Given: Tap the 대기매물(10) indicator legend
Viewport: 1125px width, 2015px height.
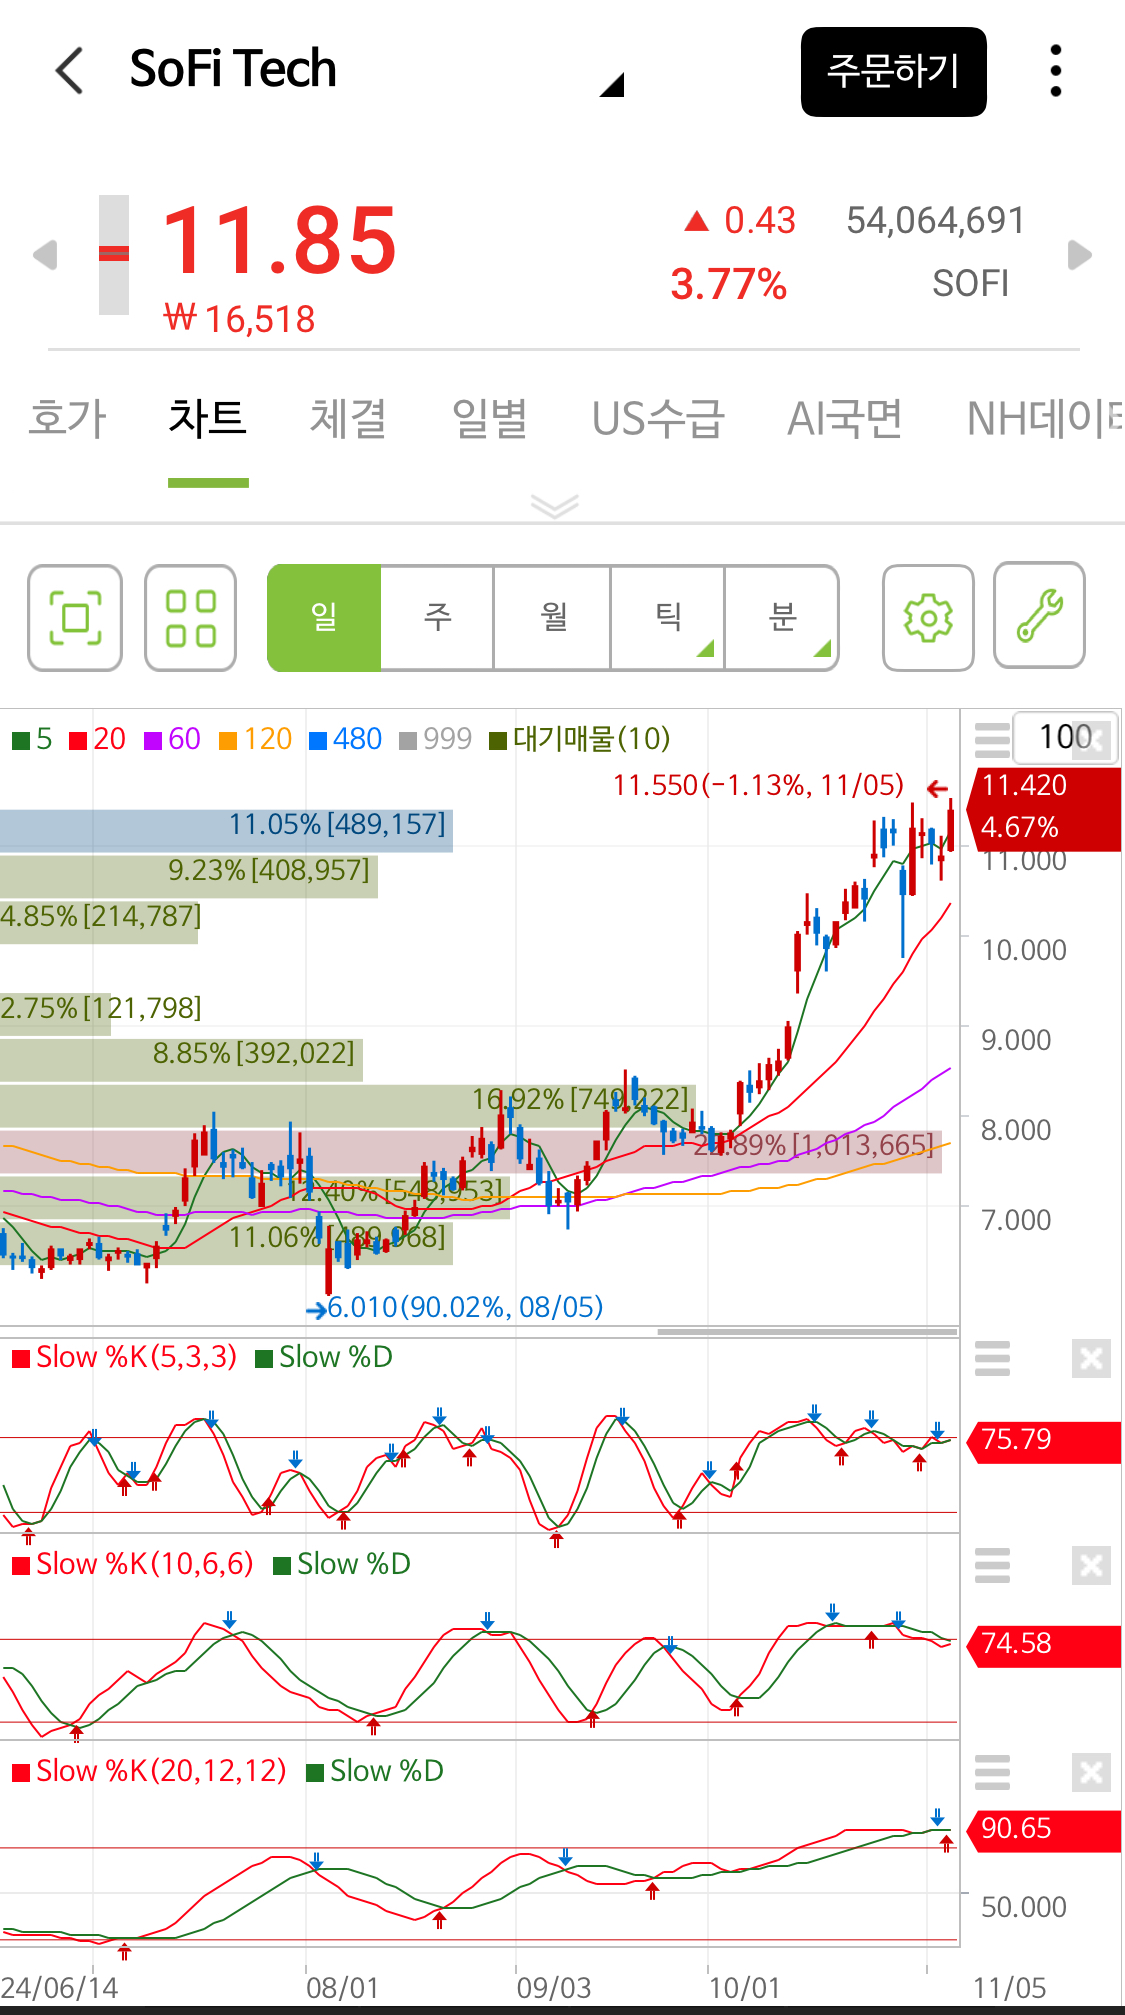Looking at the screenshot, I should pos(580,739).
